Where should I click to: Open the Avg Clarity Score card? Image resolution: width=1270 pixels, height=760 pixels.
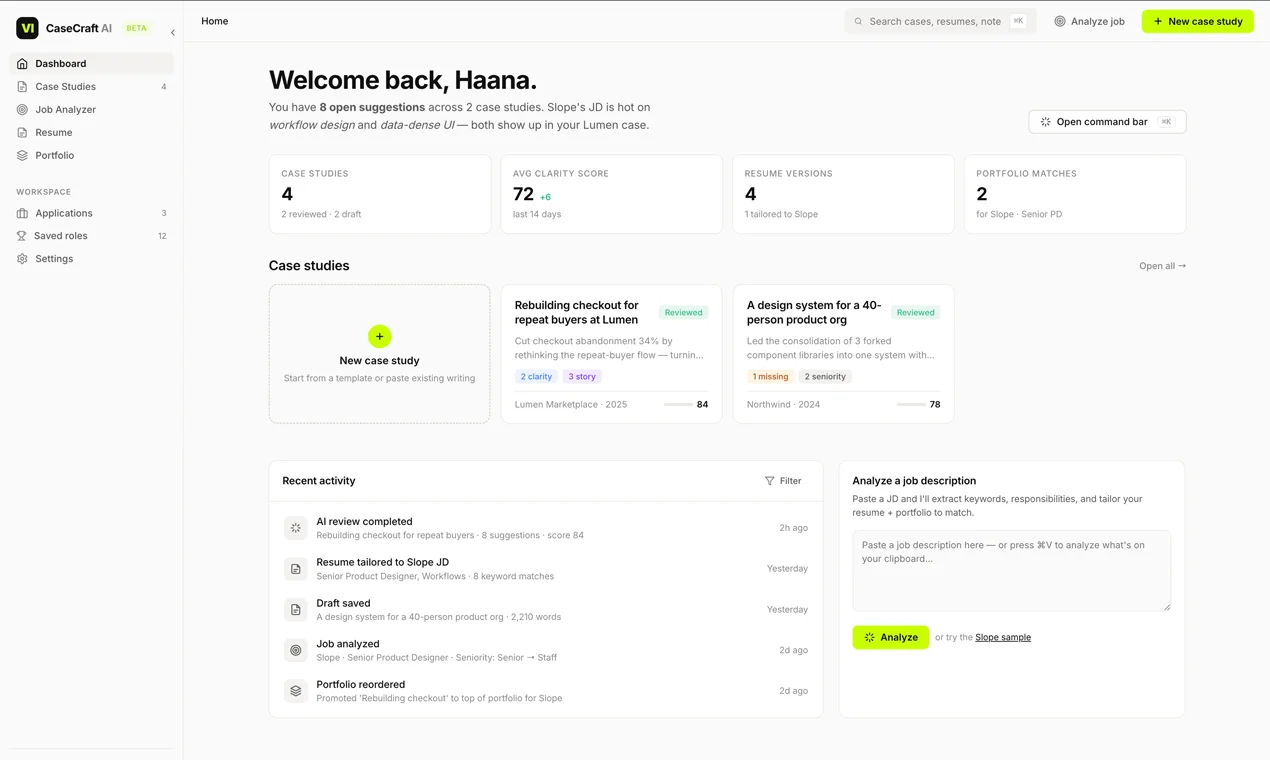click(x=612, y=194)
